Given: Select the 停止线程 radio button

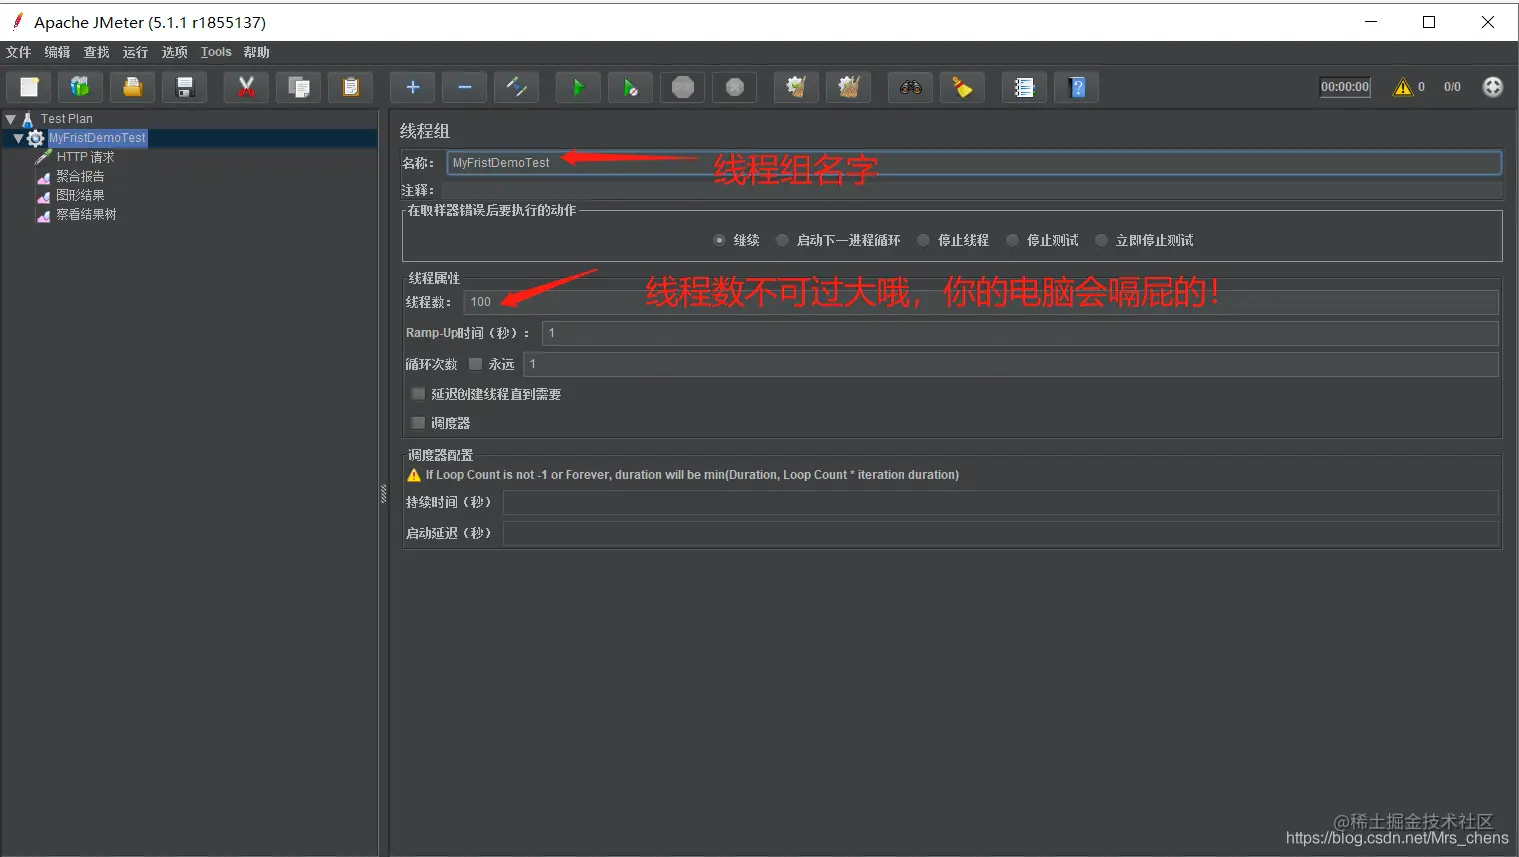Looking at the screenshot, I should click(923, 240).
